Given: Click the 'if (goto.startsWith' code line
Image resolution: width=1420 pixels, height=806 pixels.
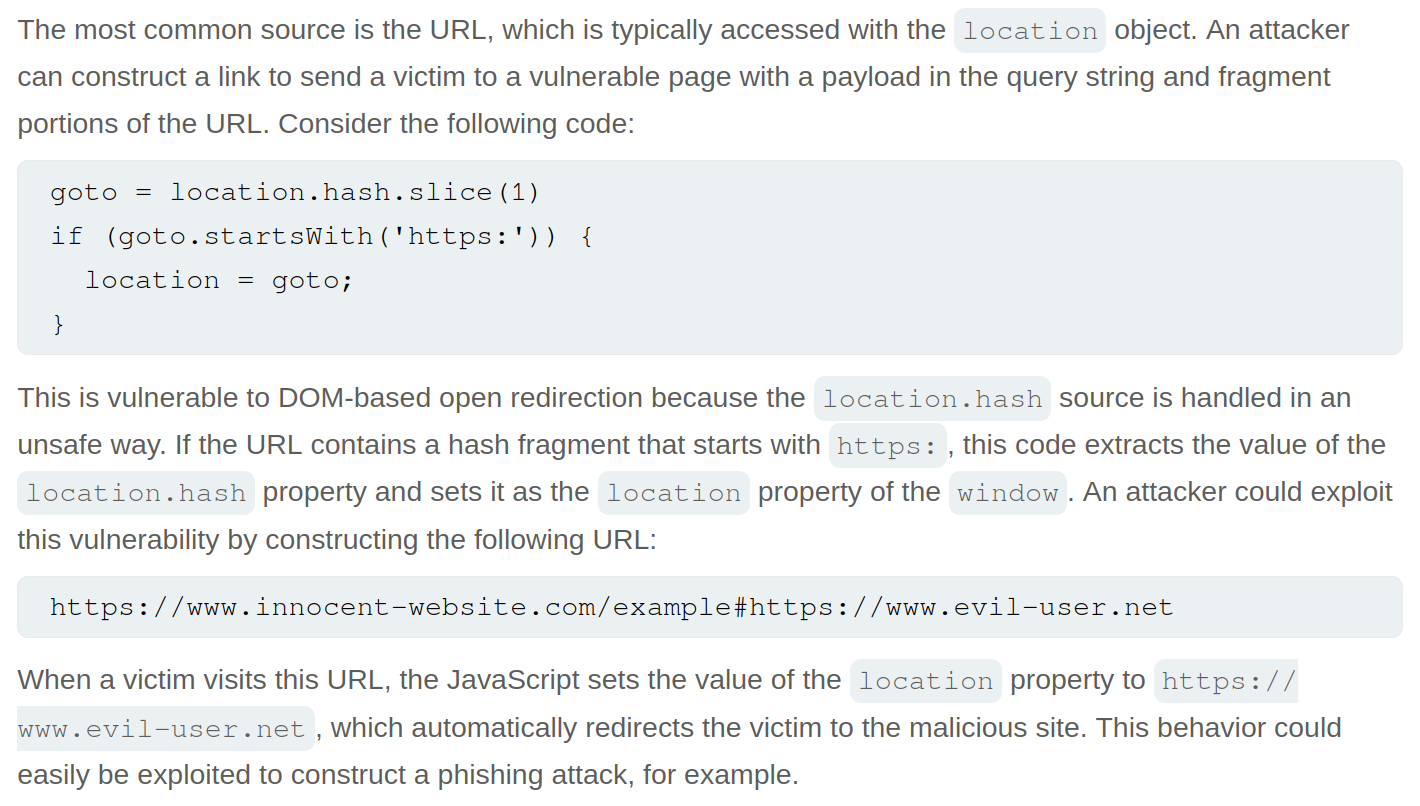Looking at the screenshot, I should click(321, 236).
